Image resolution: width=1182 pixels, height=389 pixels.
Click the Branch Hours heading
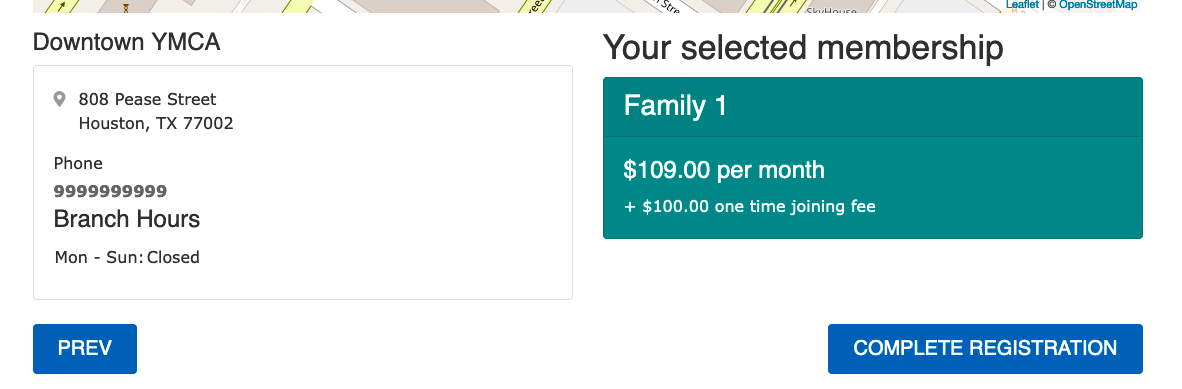pos(127,219)
